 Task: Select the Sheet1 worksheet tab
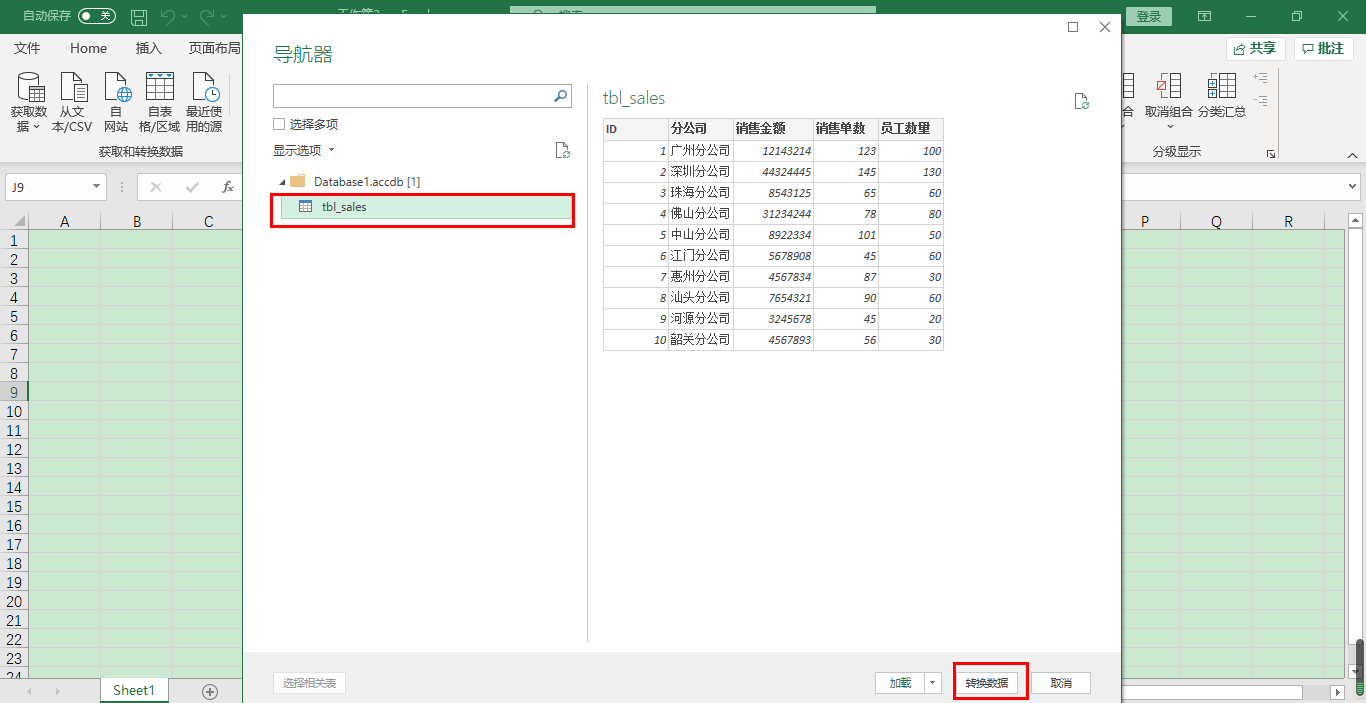[133, 690]
